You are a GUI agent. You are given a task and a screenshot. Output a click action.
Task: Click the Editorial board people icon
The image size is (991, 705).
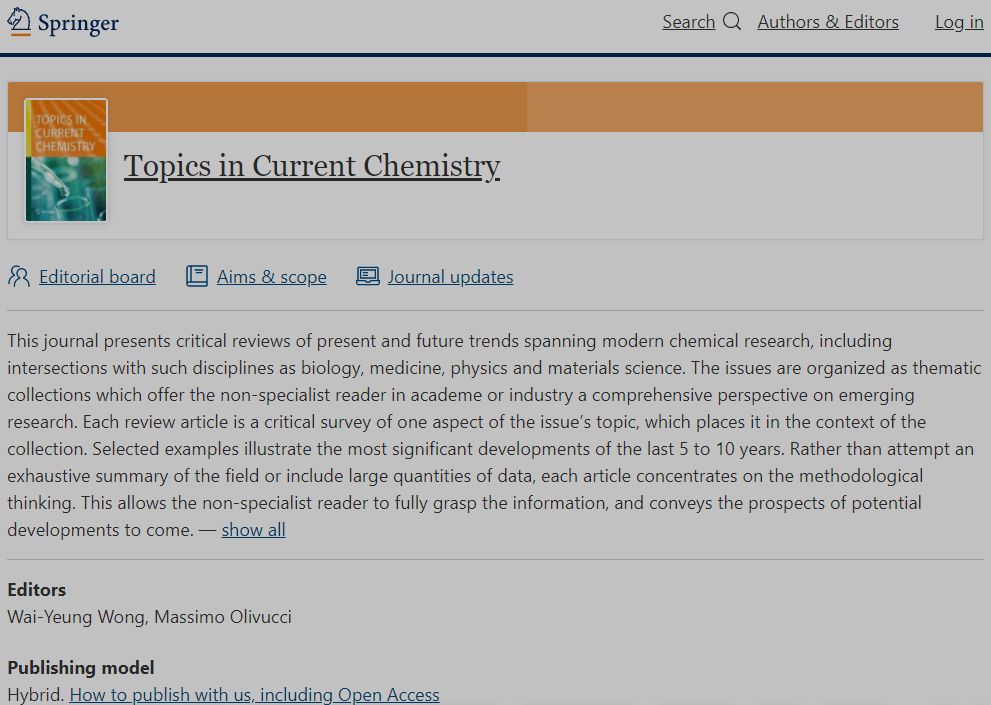[19, 277]
